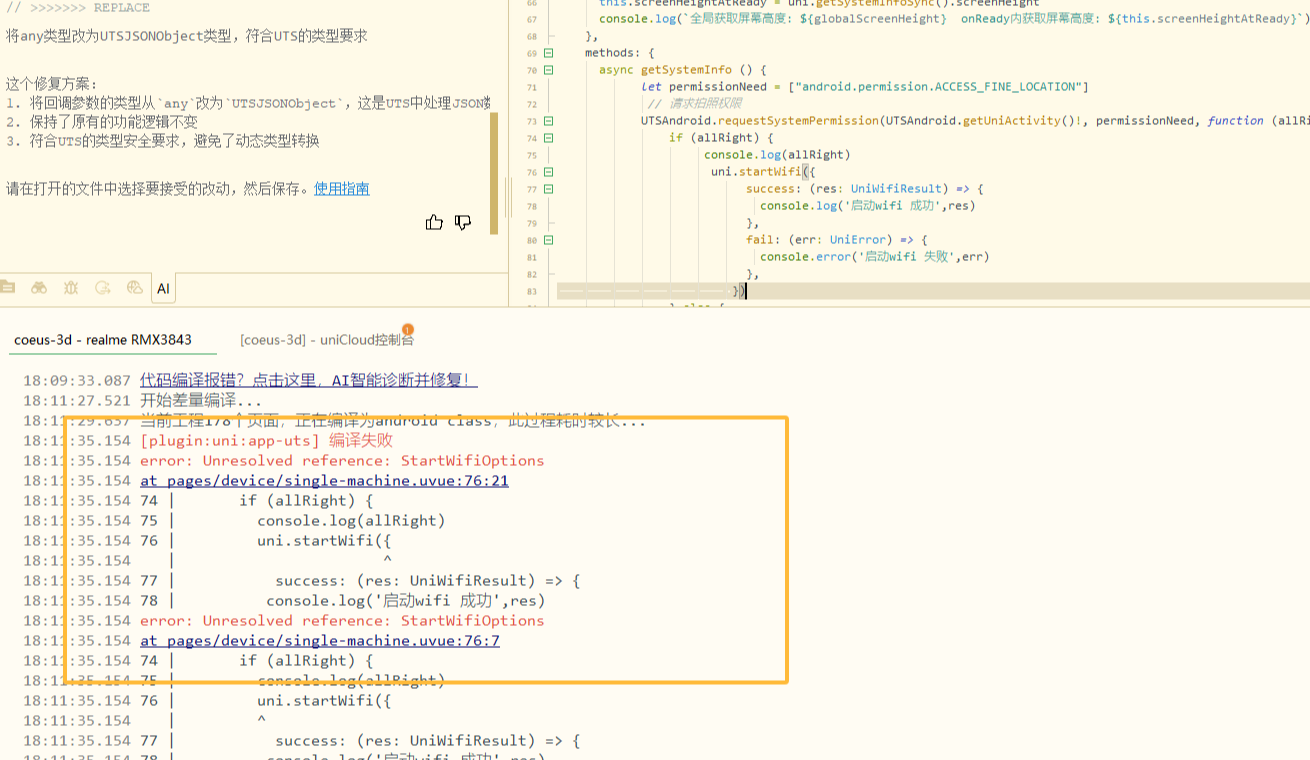The height and width of the screenshot is (760, 1310).
Task: Open the bug debug panel icon
Action: point(71,288)
